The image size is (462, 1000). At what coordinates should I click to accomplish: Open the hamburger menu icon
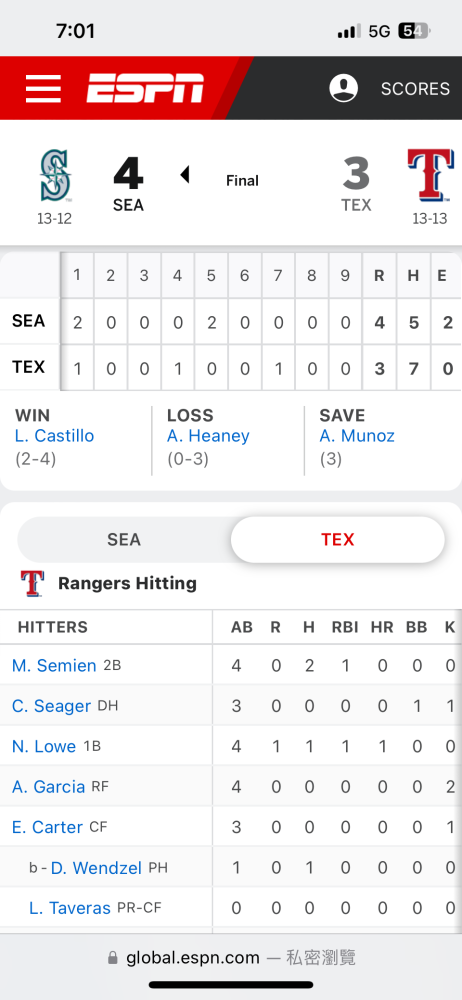click(43, 89)
